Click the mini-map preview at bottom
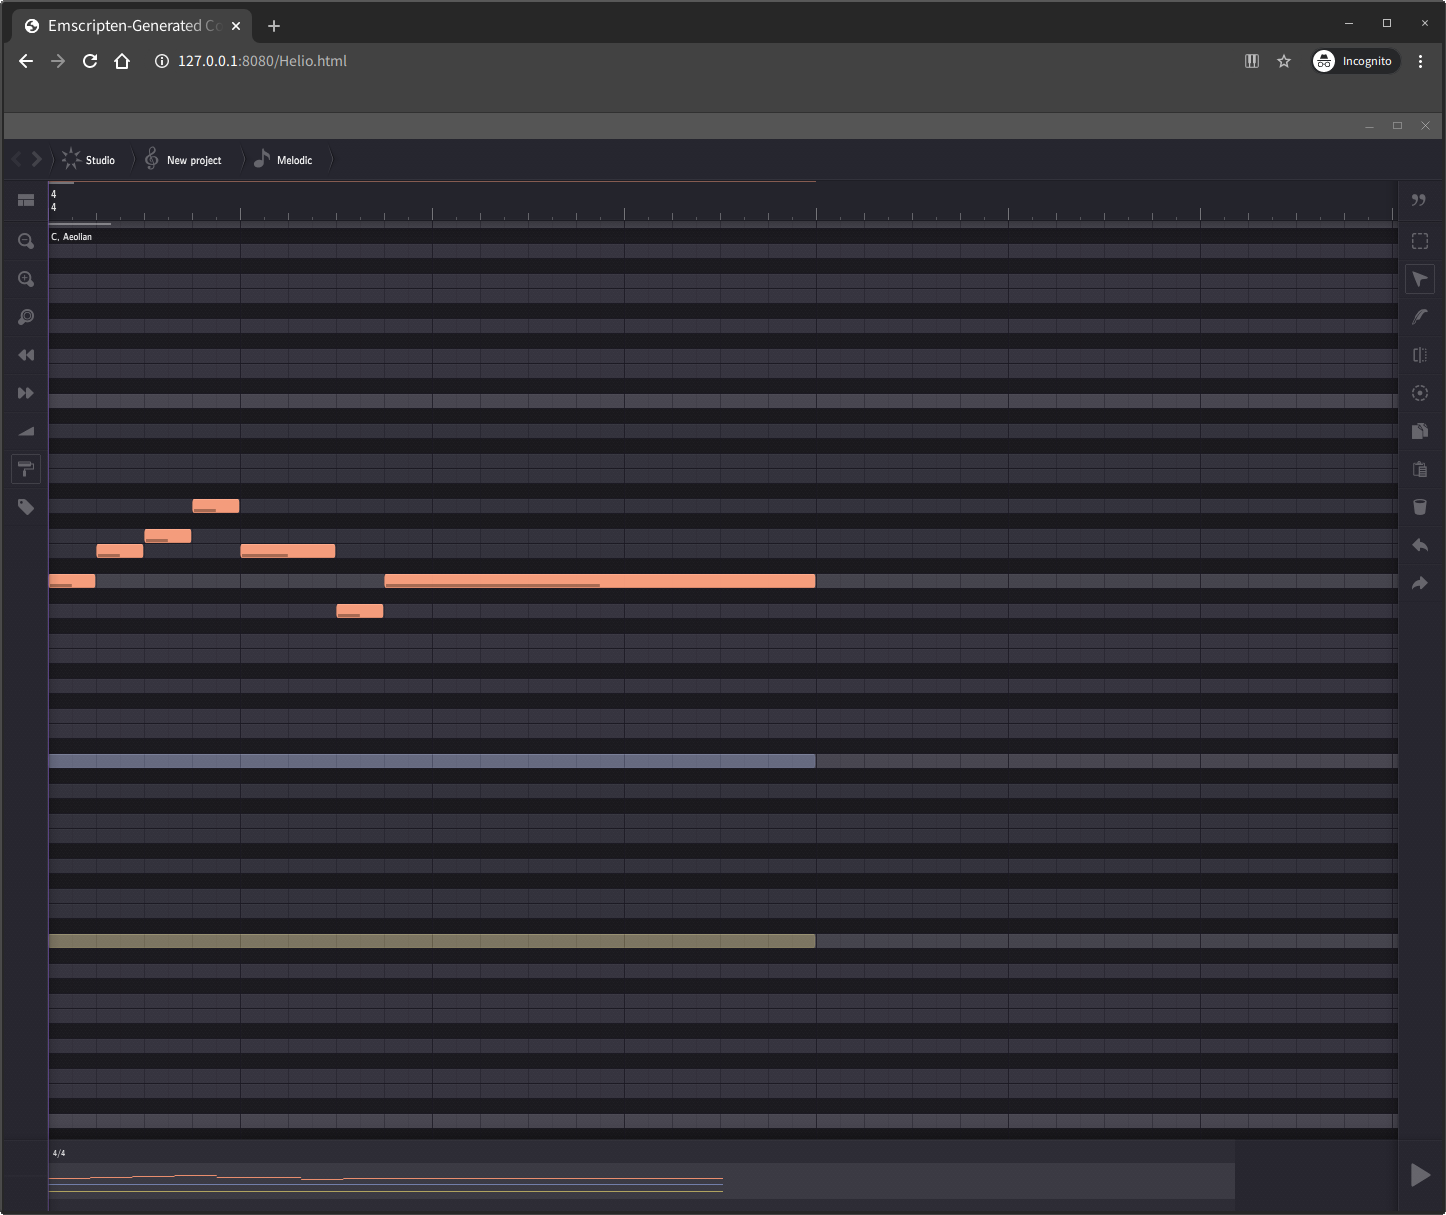Image resolution: width=1446 pixels, height=1215 pixels. (x=641, y=1181)
